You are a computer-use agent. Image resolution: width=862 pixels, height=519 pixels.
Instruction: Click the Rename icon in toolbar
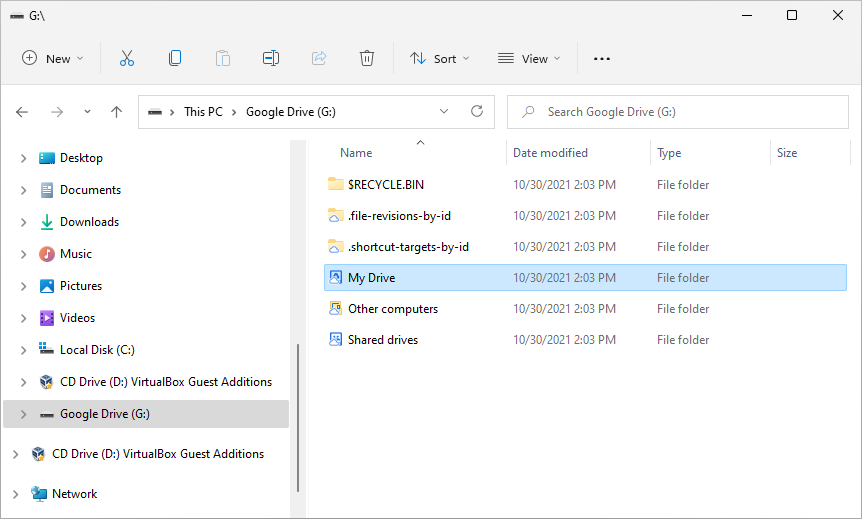click(270, 58)
